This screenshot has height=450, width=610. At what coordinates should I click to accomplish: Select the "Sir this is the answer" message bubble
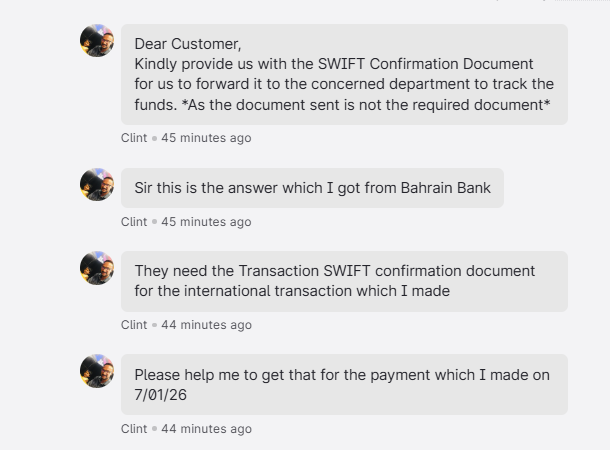pyautogui.click(x=312, y=188)
